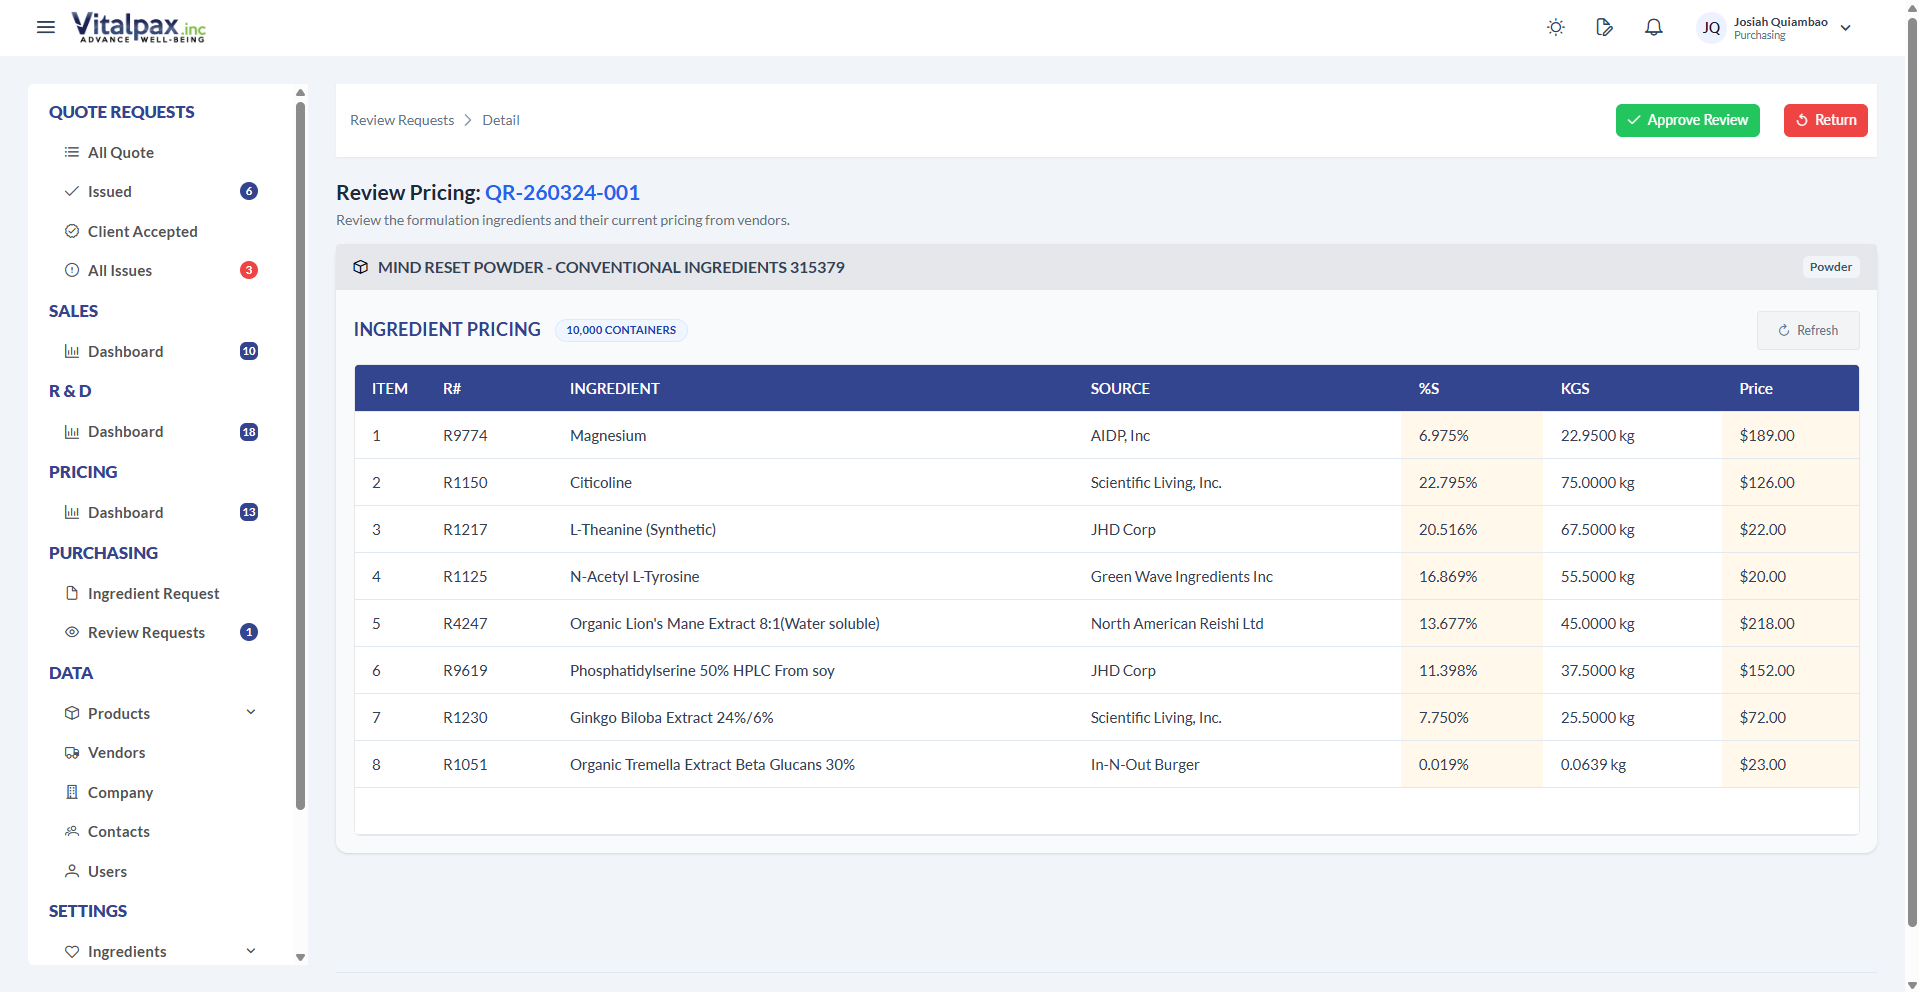Click the Issued checkmark icon
The width and height of the screenshot is (1919, 992).
point(72,191)
